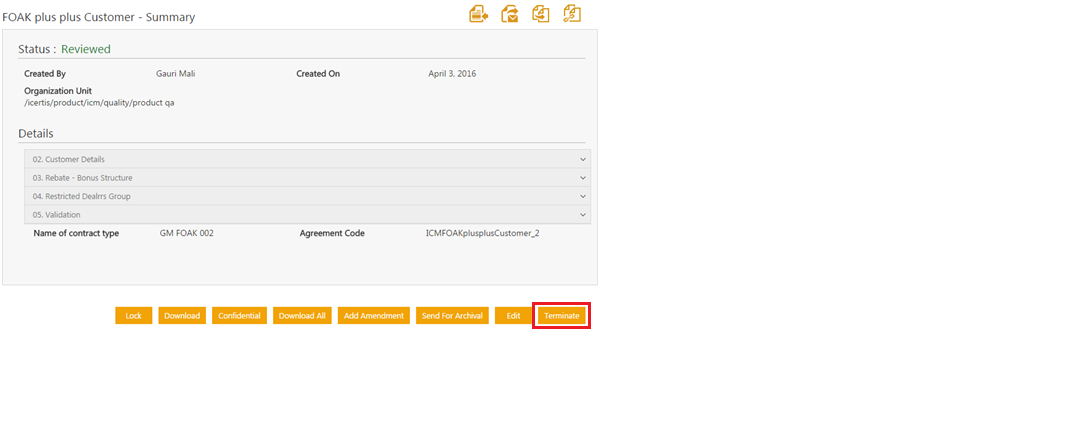
Task: Click the '02. Customer Details' header text
Action: (x=68, y=159)
